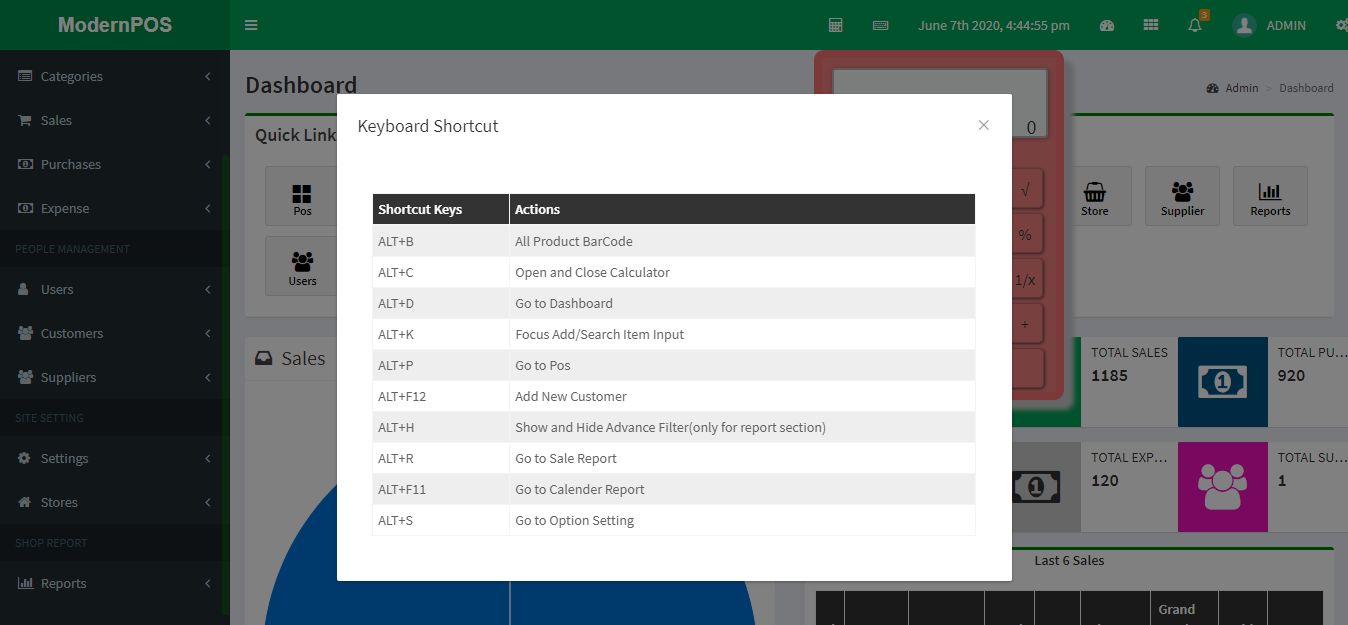
Task: Click the admin user avatar
Action: pyautogui.click(x=1244, y=25)
